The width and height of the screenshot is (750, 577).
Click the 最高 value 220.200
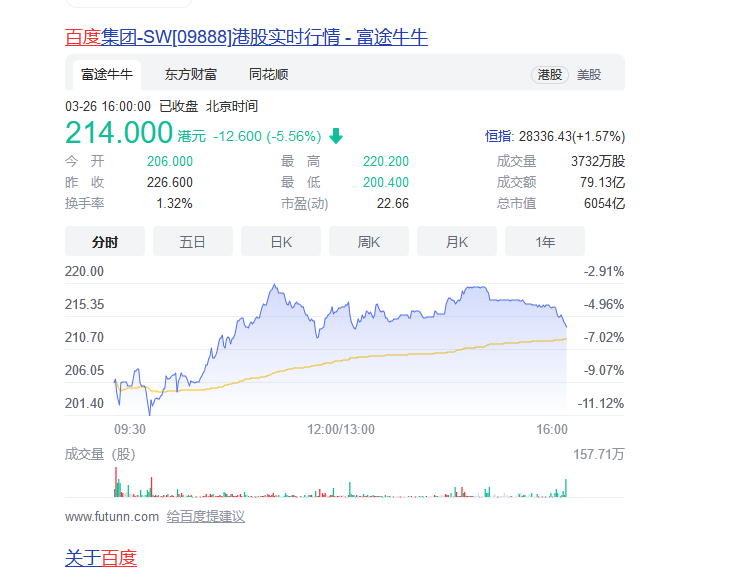click(x=386, y=161)
